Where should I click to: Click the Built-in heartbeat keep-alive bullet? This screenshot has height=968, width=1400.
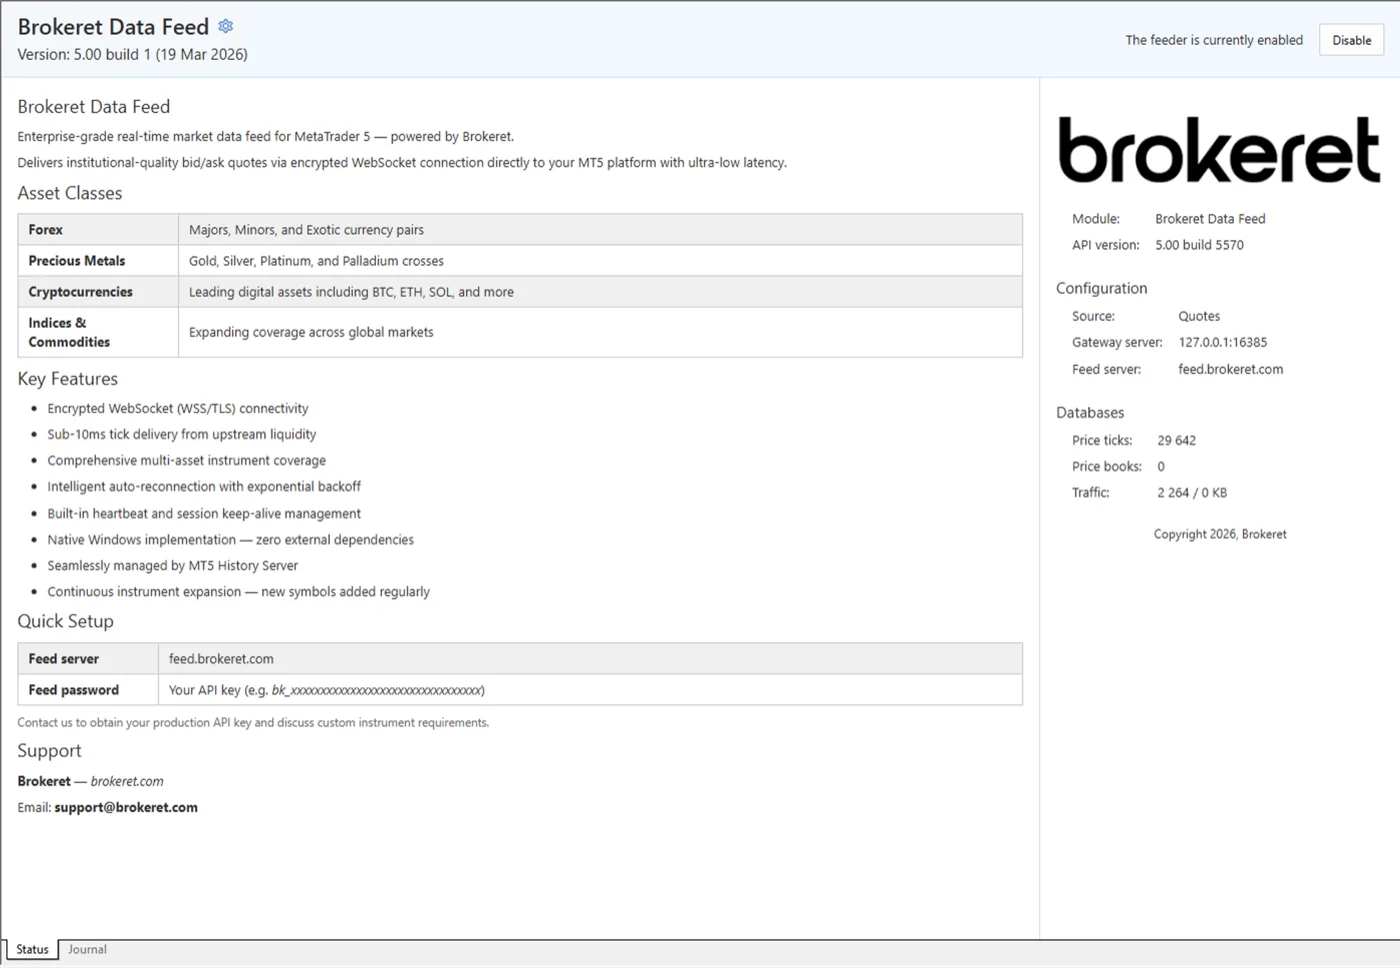pyautogui.click(x=204, y=513)
